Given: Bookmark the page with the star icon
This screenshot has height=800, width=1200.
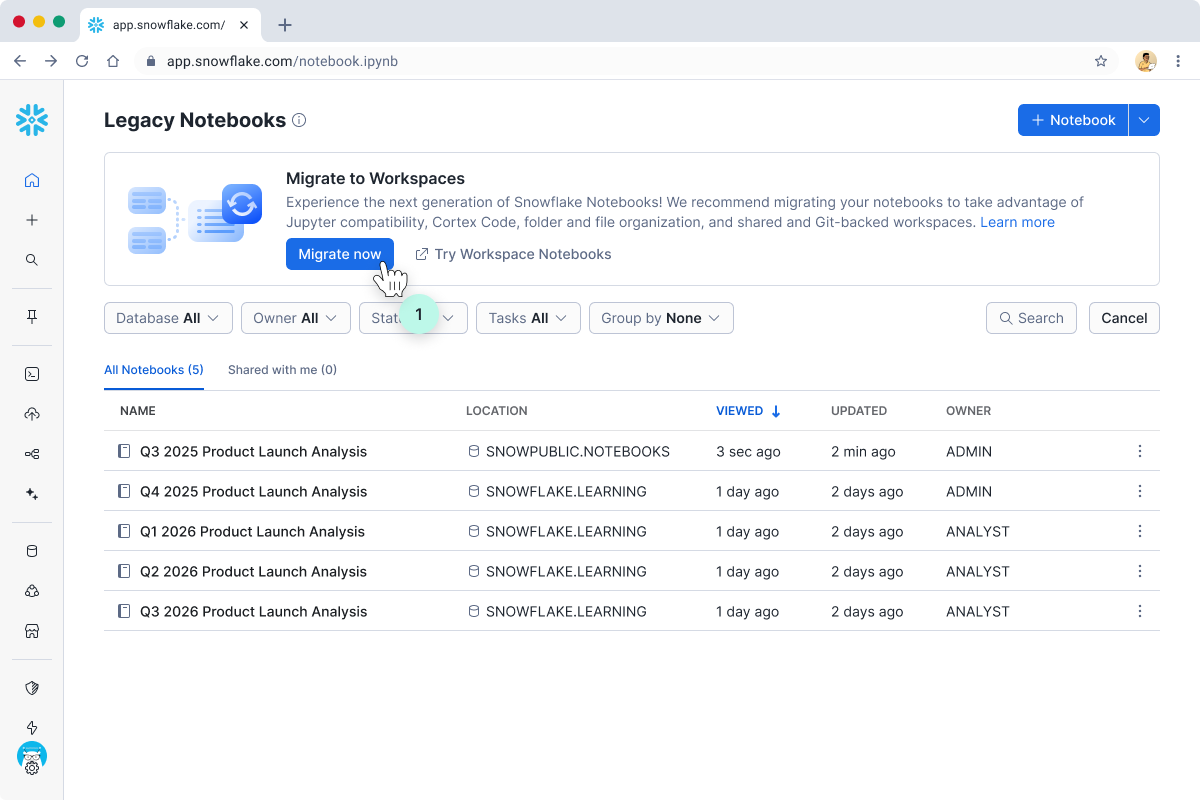Looking at the screenshot, I should tap(1101, 61).
